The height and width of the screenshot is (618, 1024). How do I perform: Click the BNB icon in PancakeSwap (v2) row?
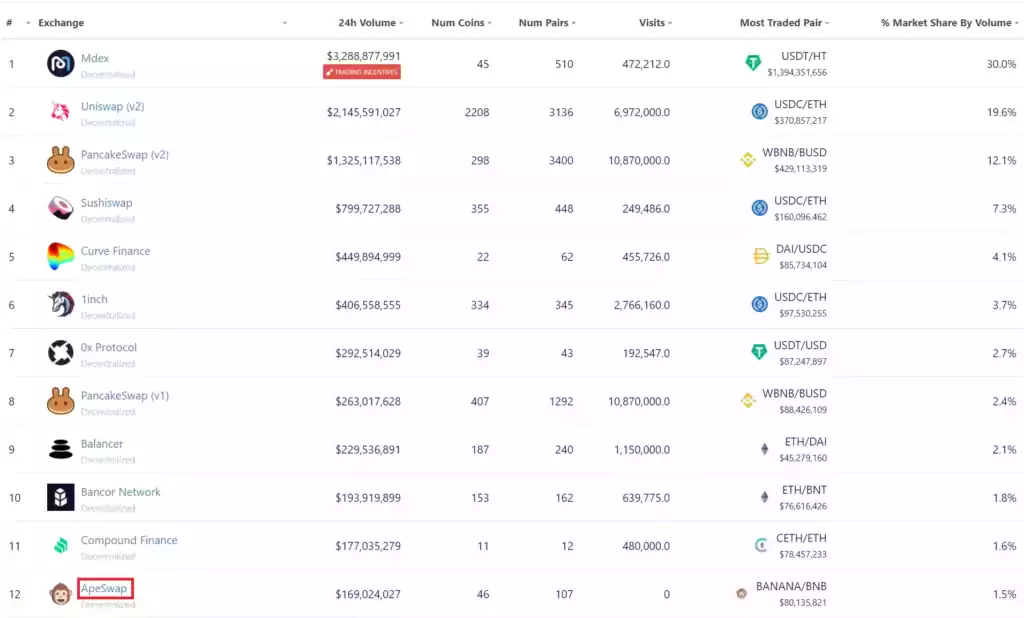[x=748, y=160]
